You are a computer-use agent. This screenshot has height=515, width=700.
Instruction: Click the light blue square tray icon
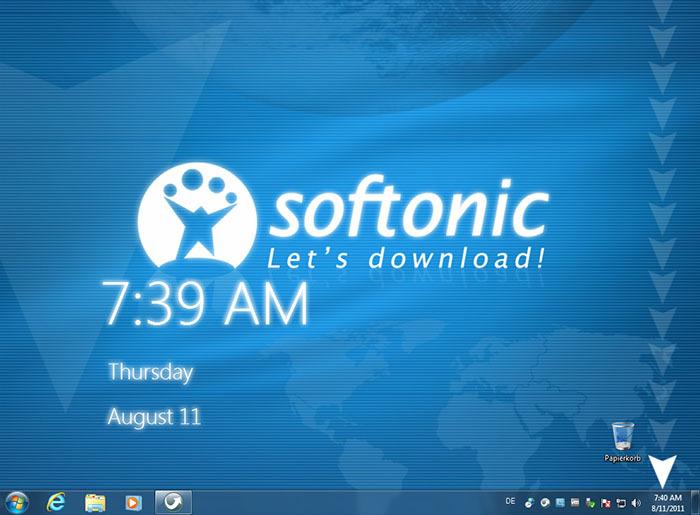coord(560,503)
